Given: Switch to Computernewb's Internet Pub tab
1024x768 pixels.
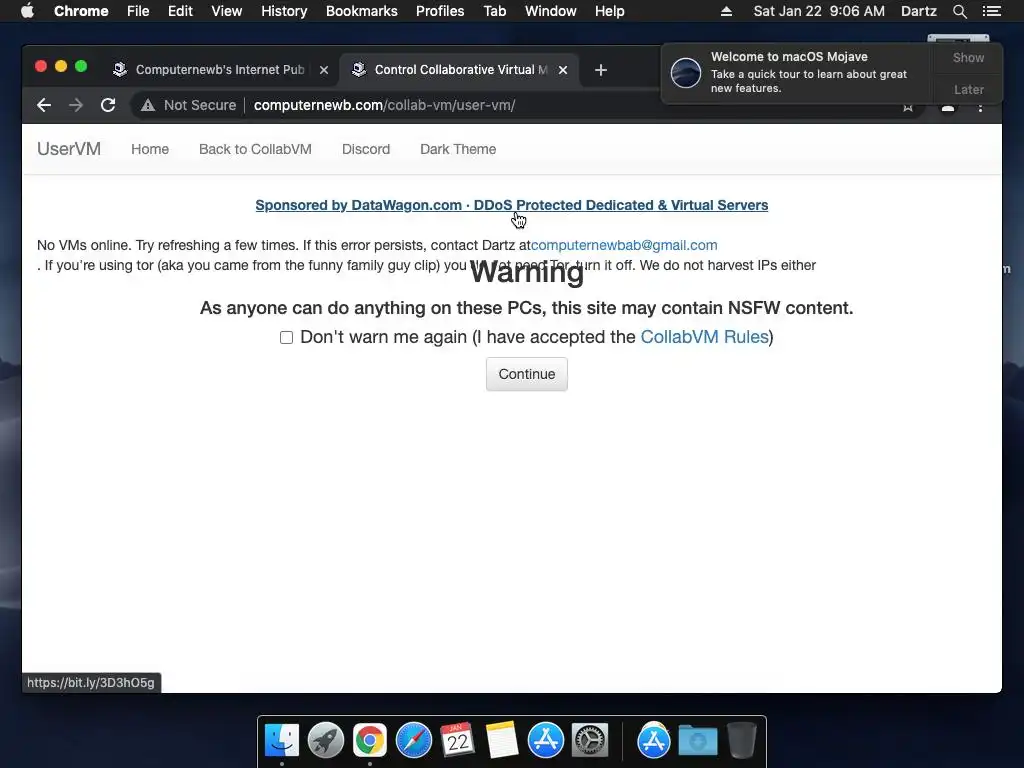Looking at the screenshot, I should pyautogui.click(x=220, y=70).
